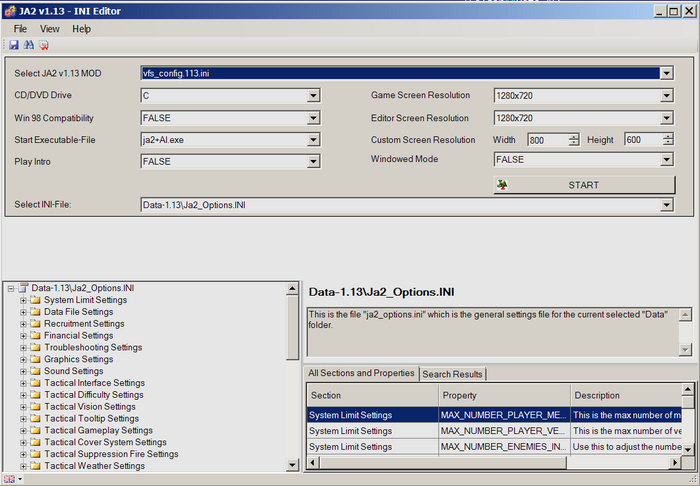
Task: Click the Sound Settings folder icon
Action: (35, 372)
